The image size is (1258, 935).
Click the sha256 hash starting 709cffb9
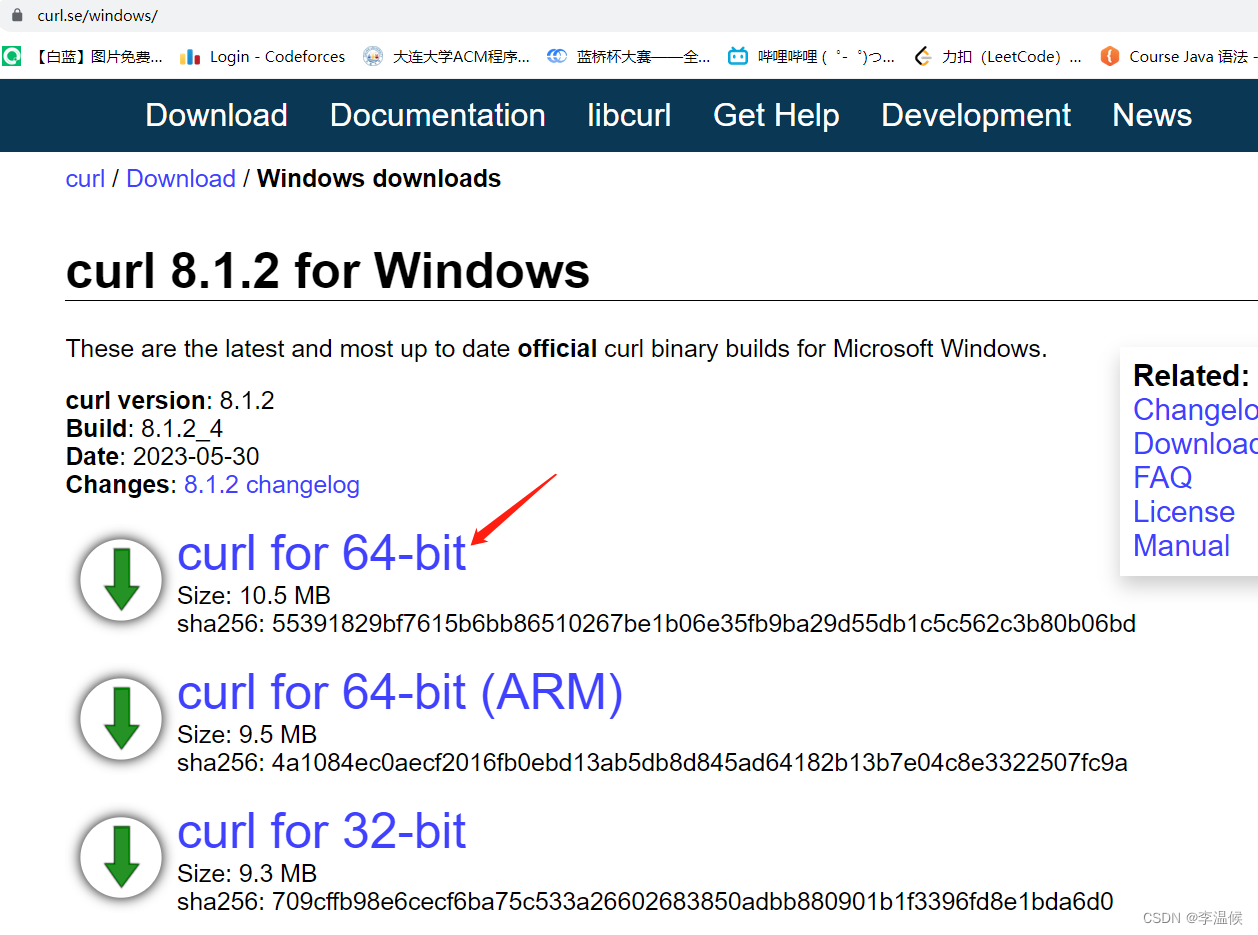[693, 902]
